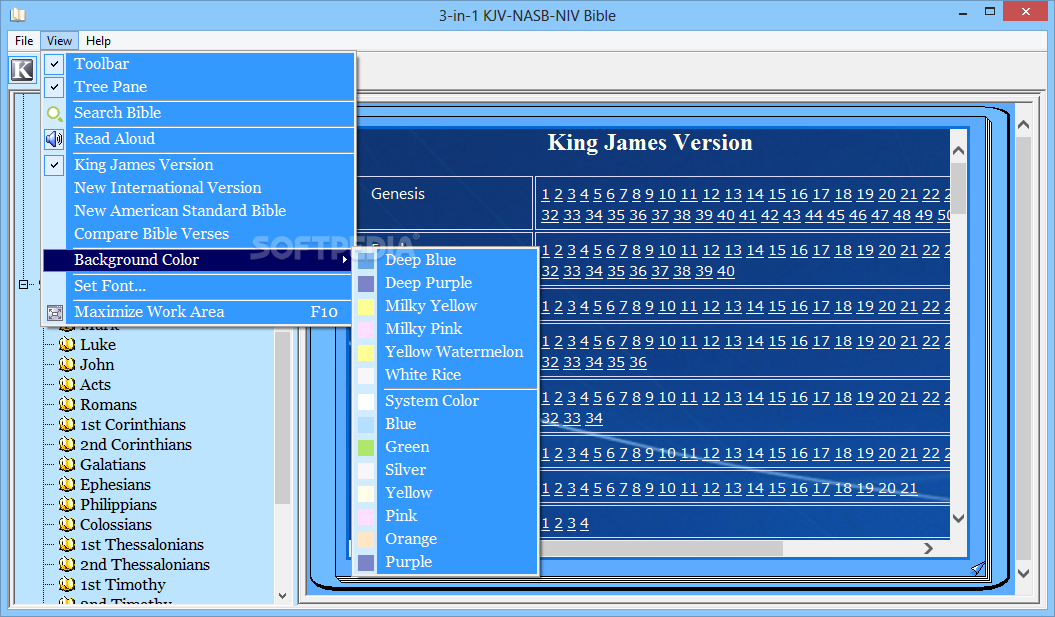The width and height of the screenshot is (1055, 617).
Task: Pick the Milky Pink color swatch
Action: click(366, 330)
